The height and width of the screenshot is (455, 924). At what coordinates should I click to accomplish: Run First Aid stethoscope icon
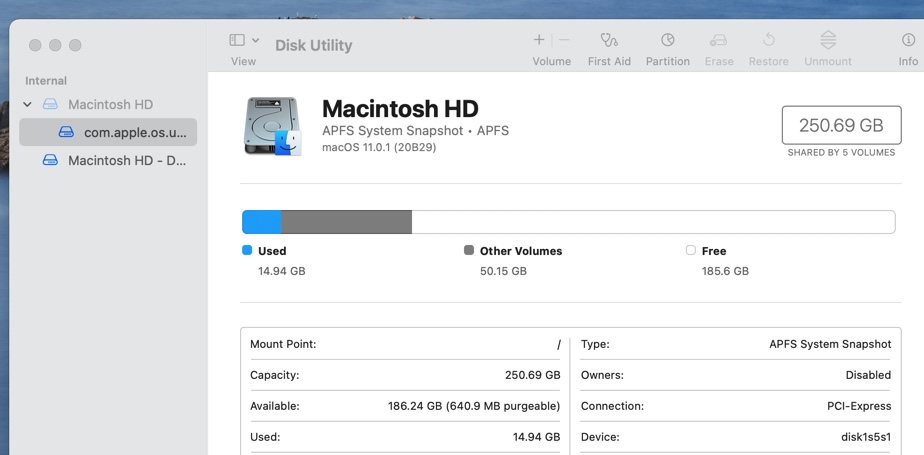(x=609, y=39)
